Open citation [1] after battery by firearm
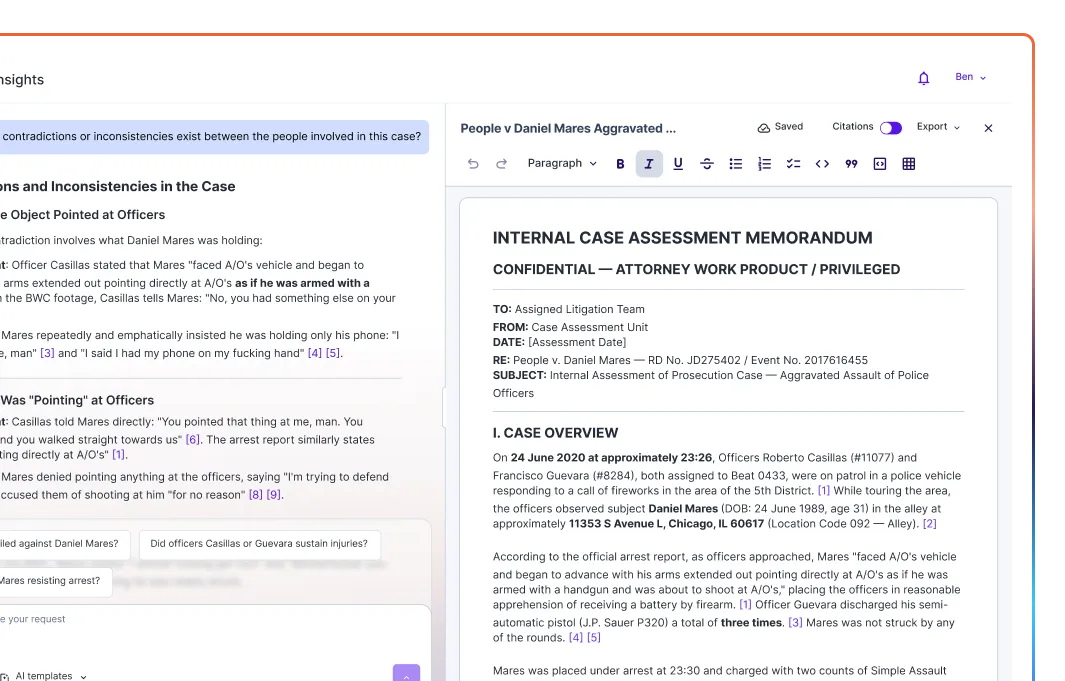Screen dimensions: 1065x681 pos(745,604)
